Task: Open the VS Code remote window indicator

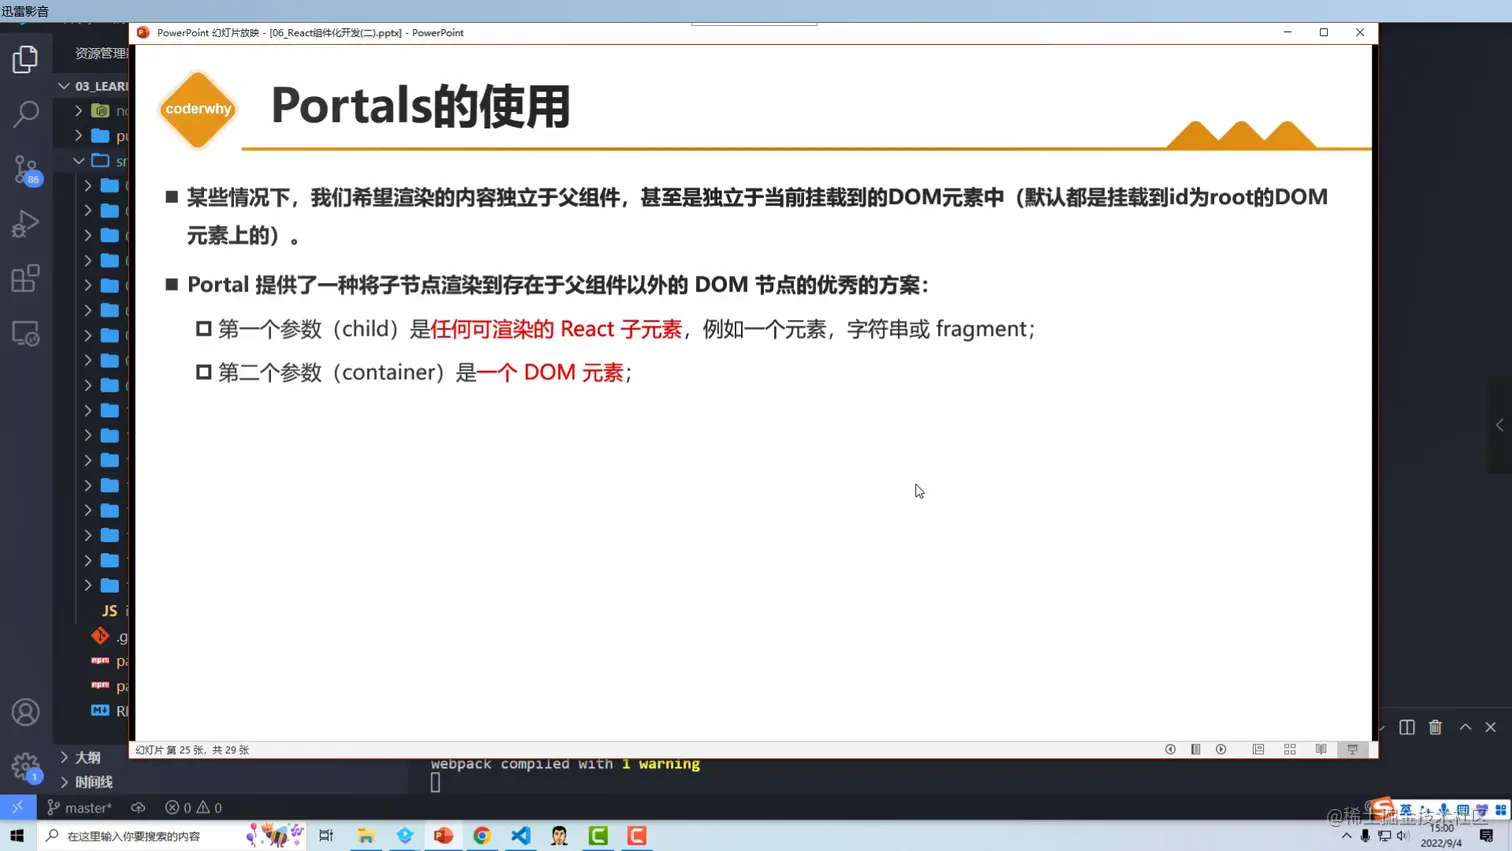Action: (18, 807)
